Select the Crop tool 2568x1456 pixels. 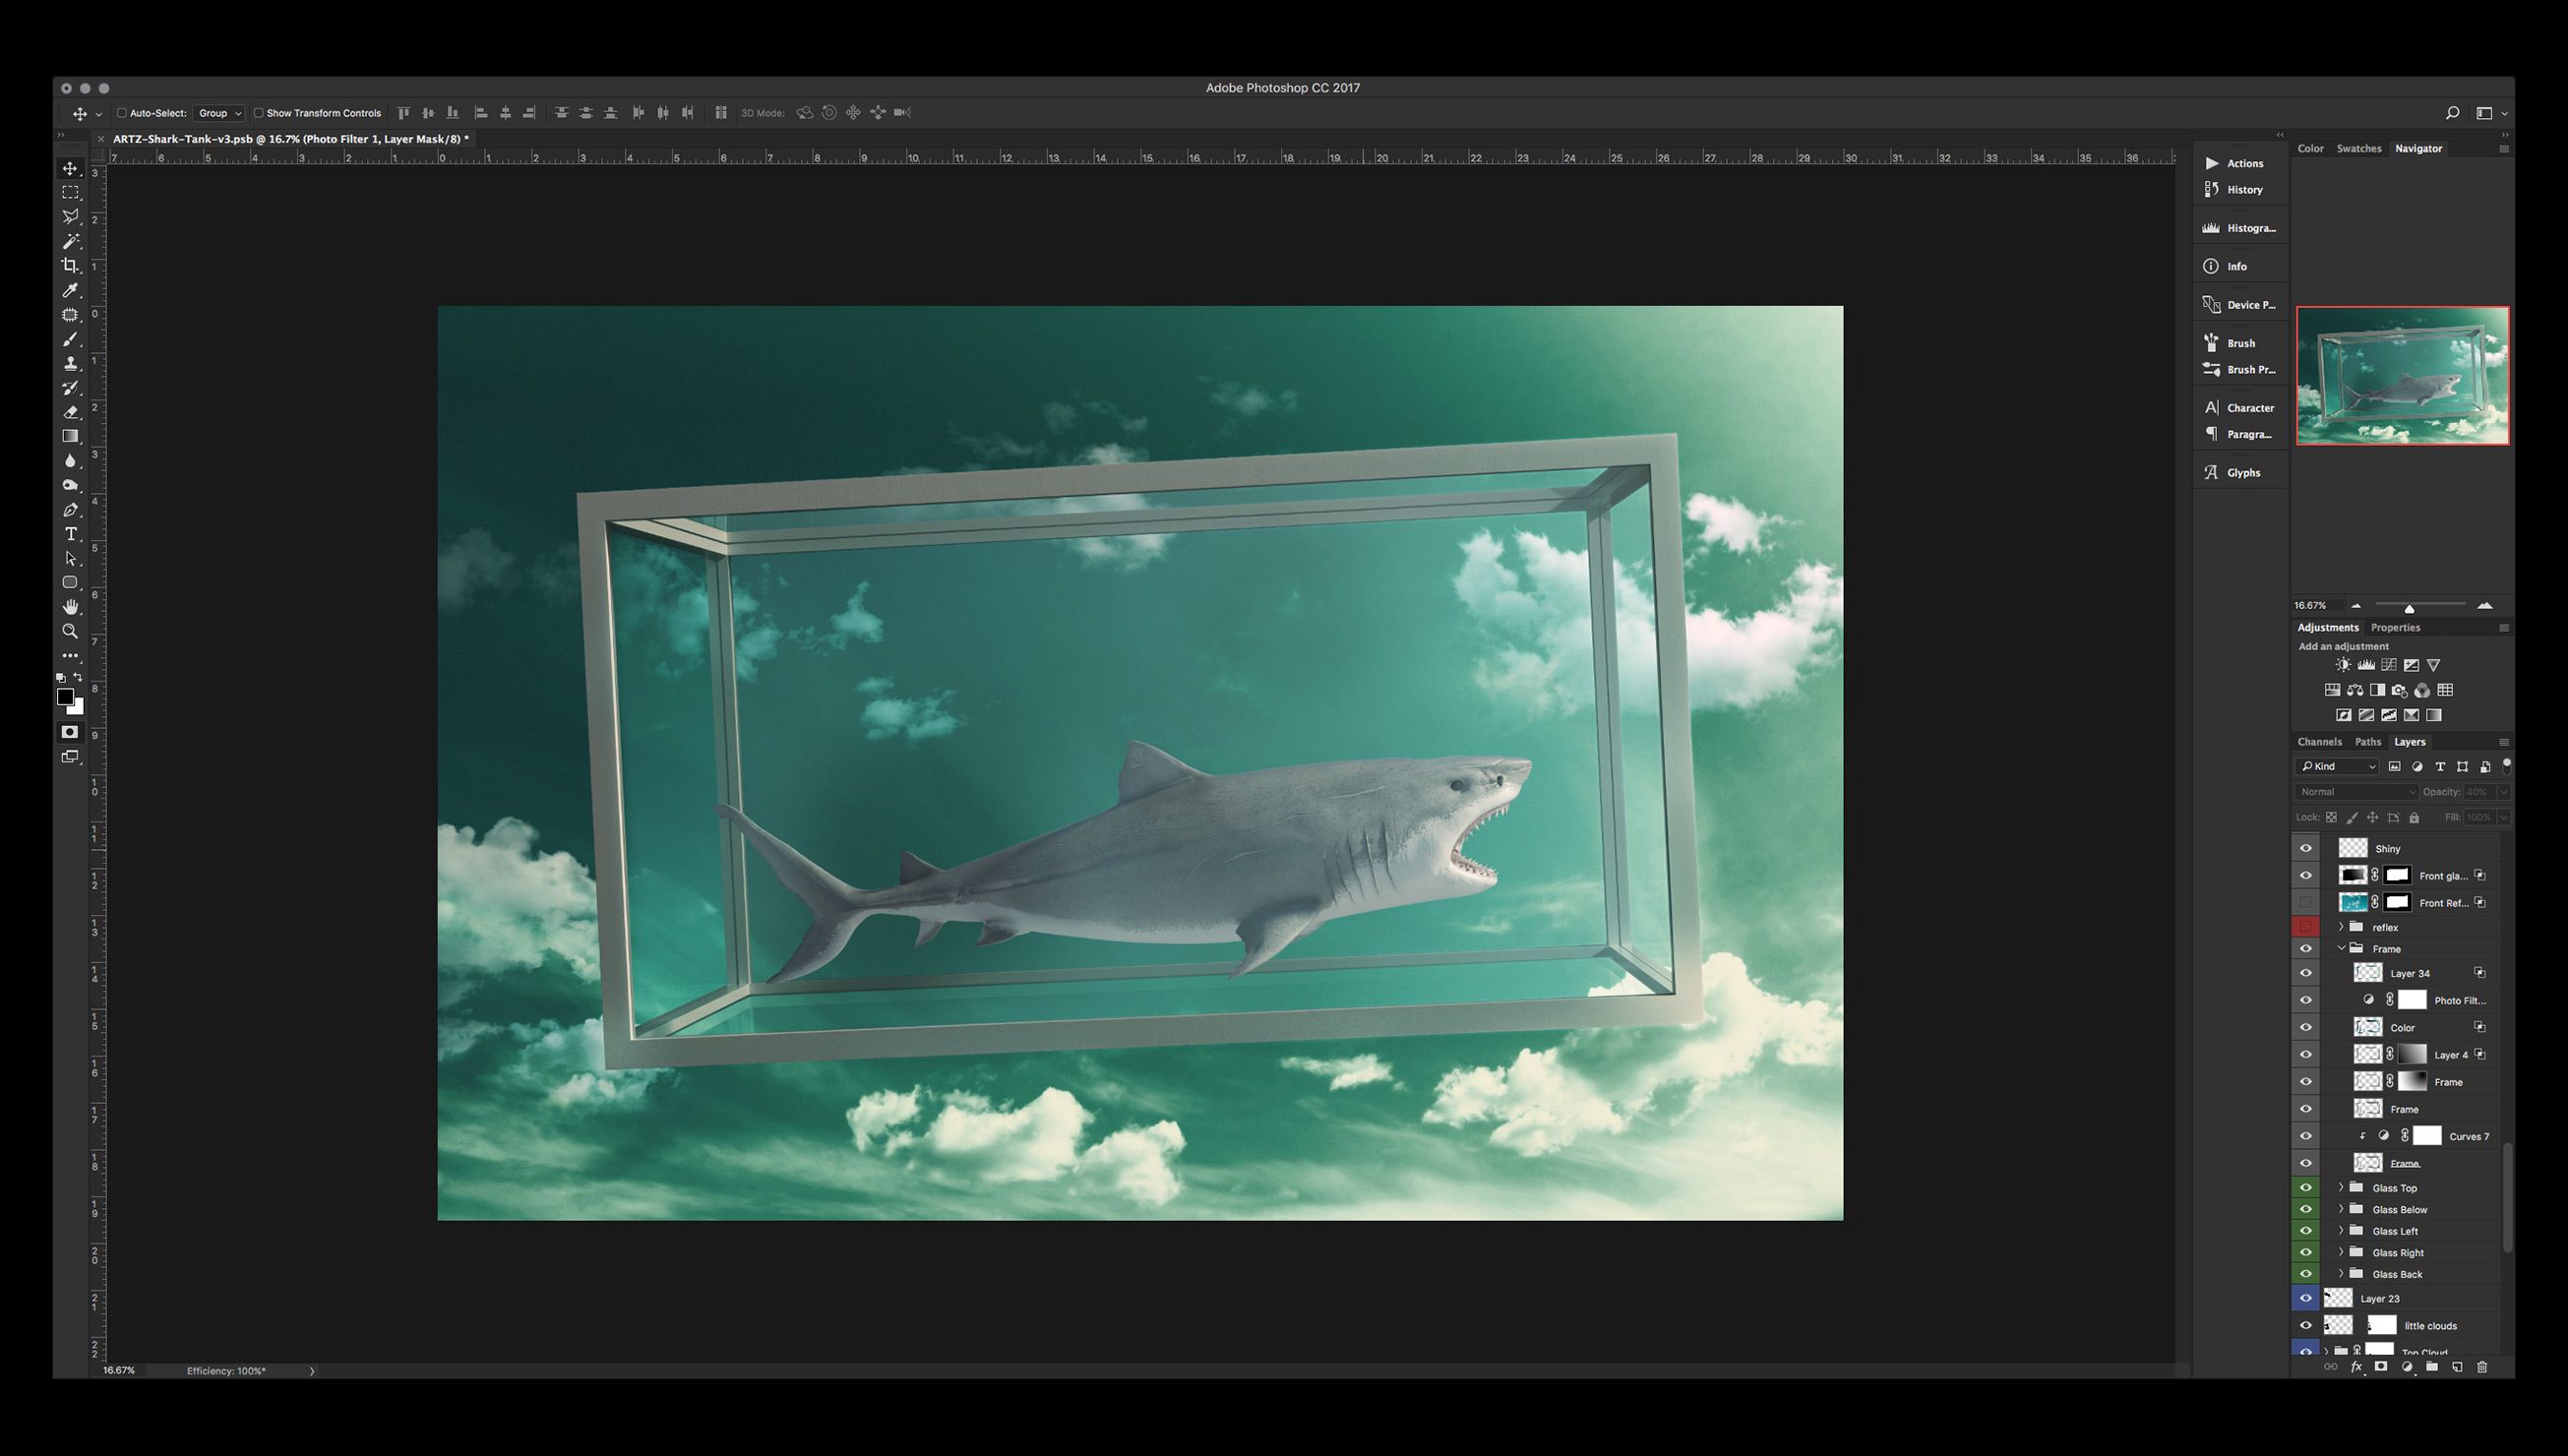click(x=70, y=265)
